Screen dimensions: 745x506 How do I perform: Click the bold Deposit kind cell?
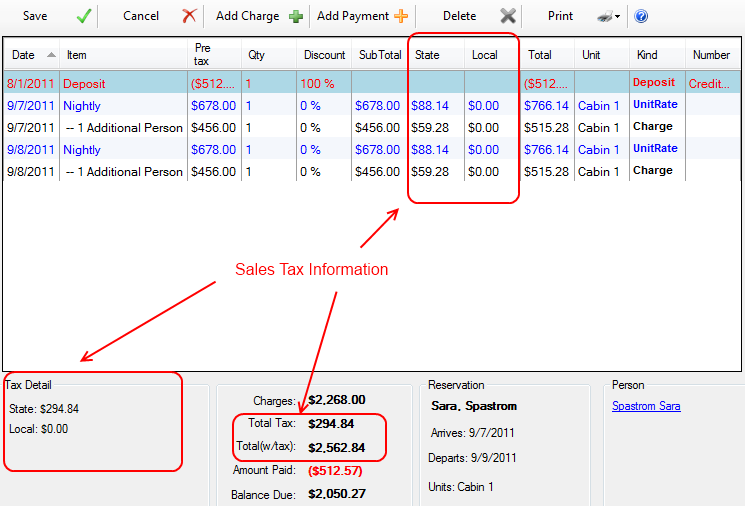(x=654, y=82)
